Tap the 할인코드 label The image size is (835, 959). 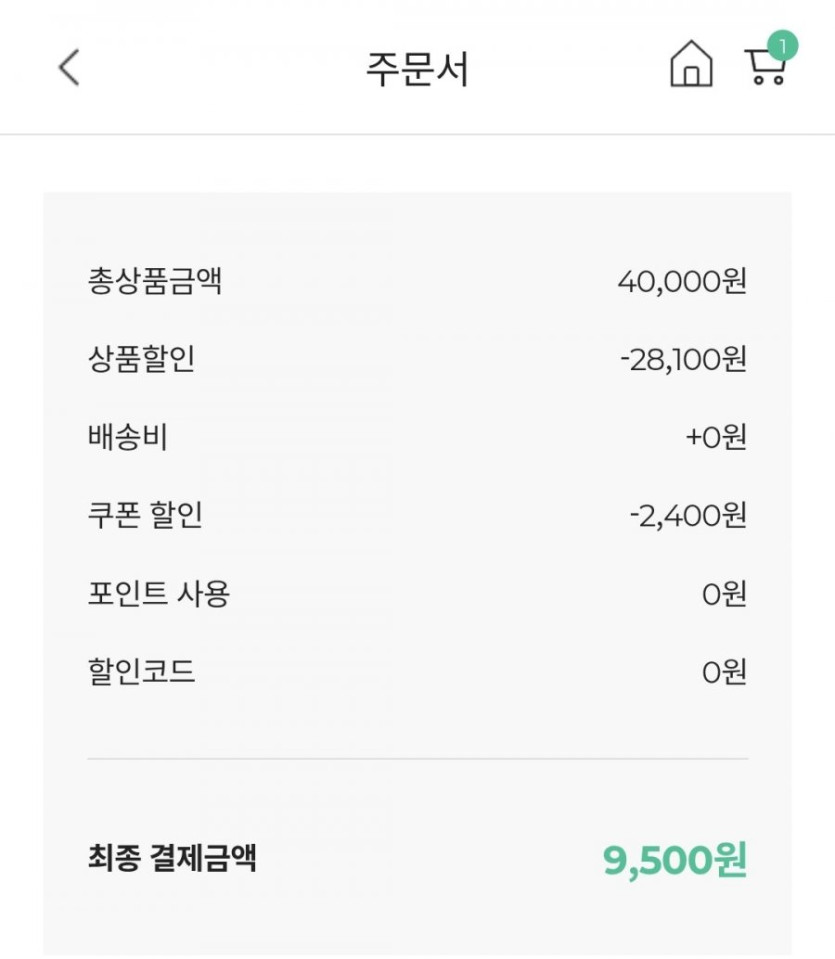click(141, 671)
